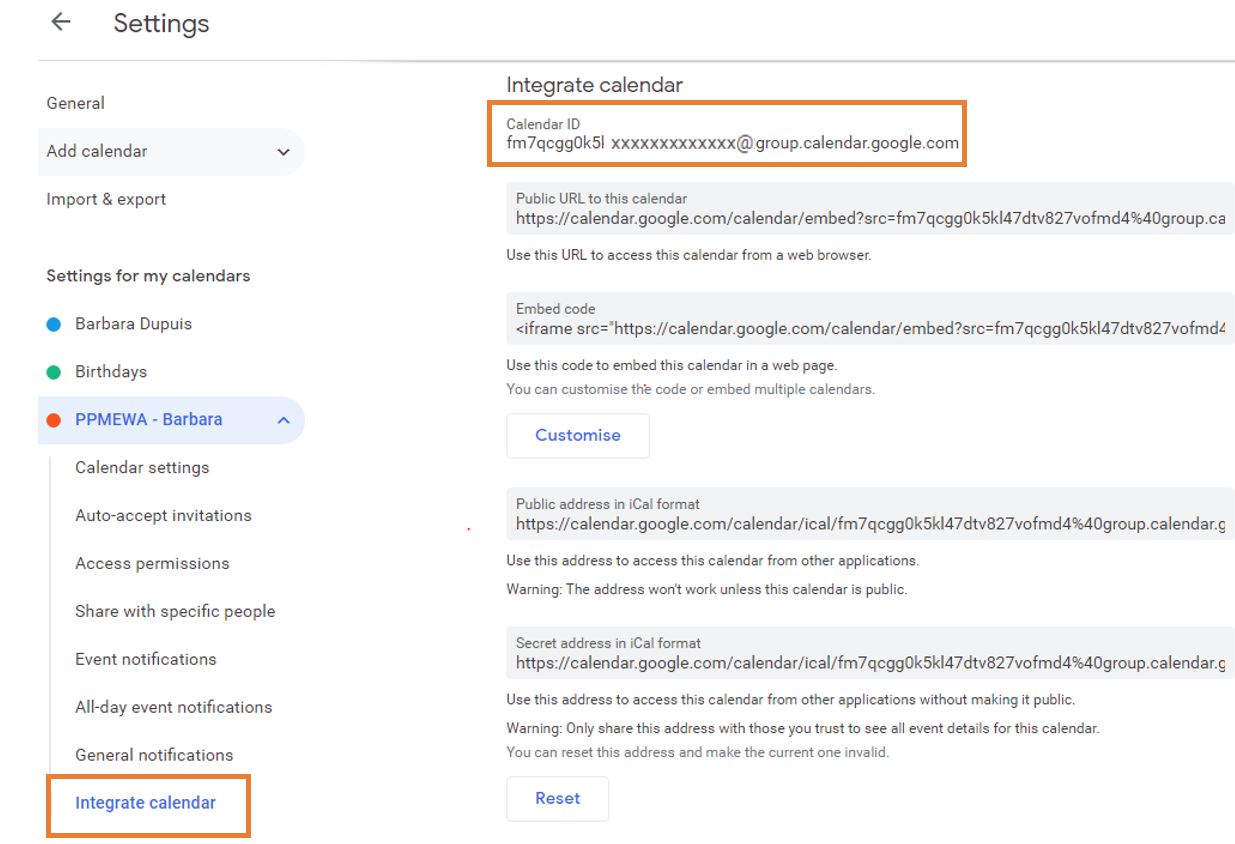Jump to Event notifications section

click(x=146, y=660)
